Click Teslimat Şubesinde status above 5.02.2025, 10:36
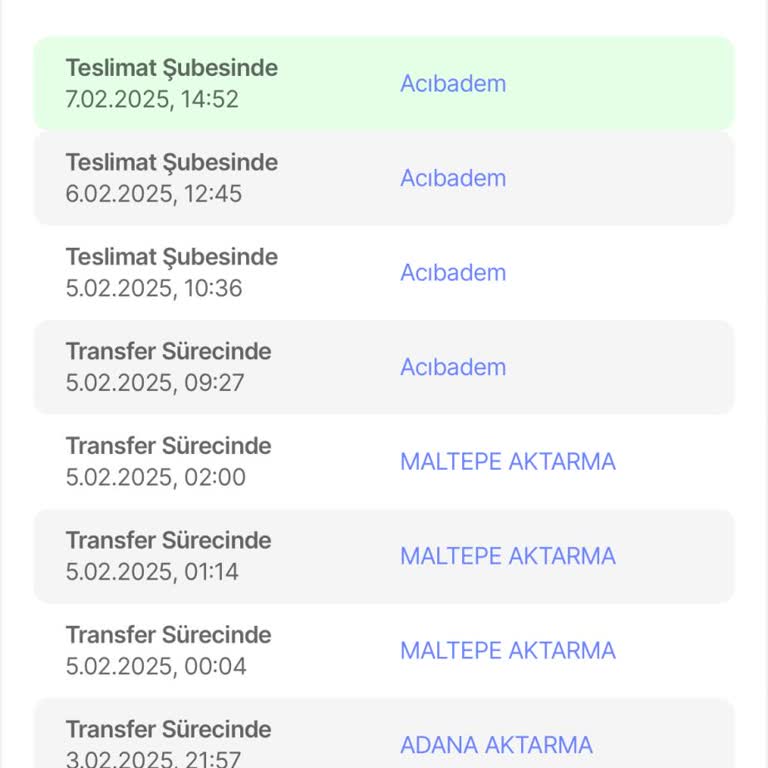This screenshot has height=768, width=768. [x=171, y=257]
